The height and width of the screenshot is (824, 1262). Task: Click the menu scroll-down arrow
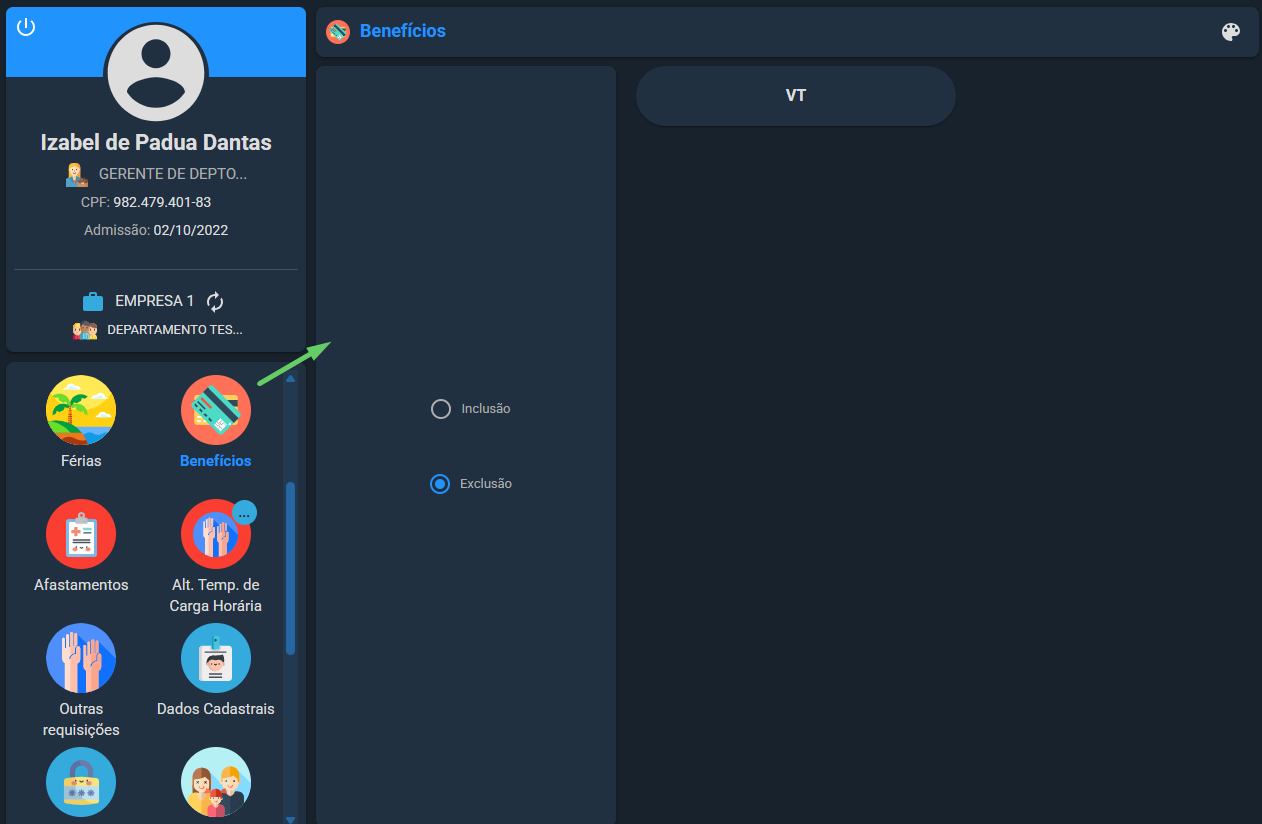coord(290,819)
